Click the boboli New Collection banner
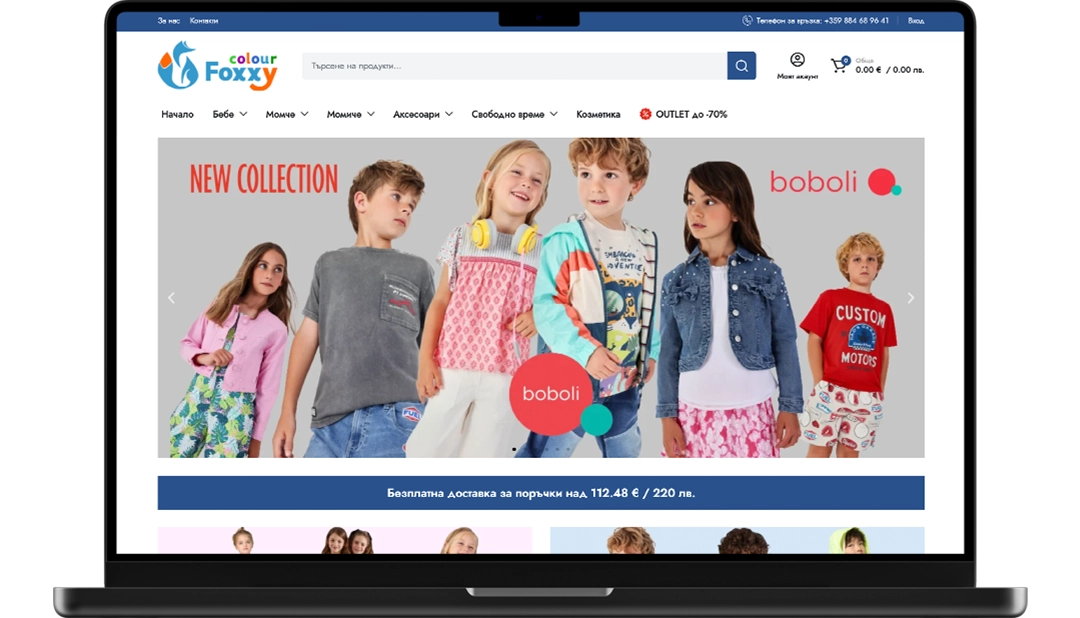 [x=541, y=298]
